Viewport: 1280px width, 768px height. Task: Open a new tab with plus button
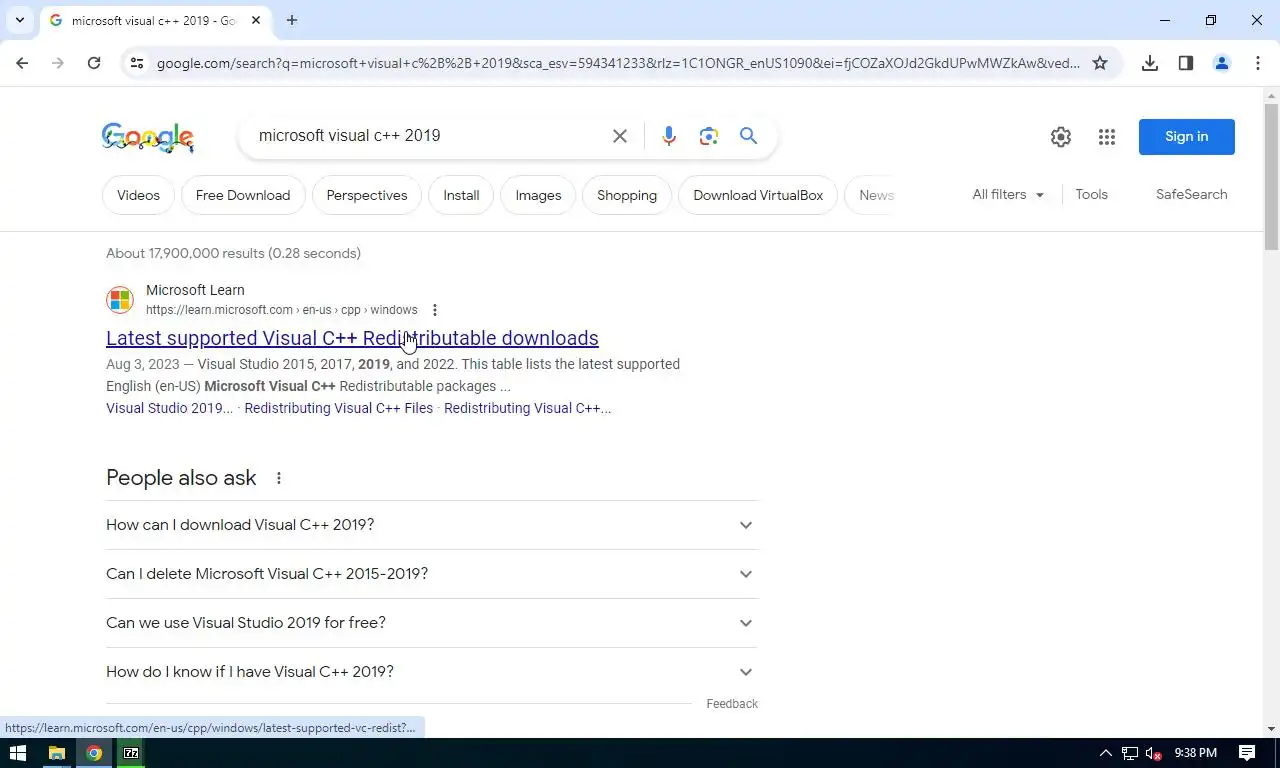click(x=292, y=20)
